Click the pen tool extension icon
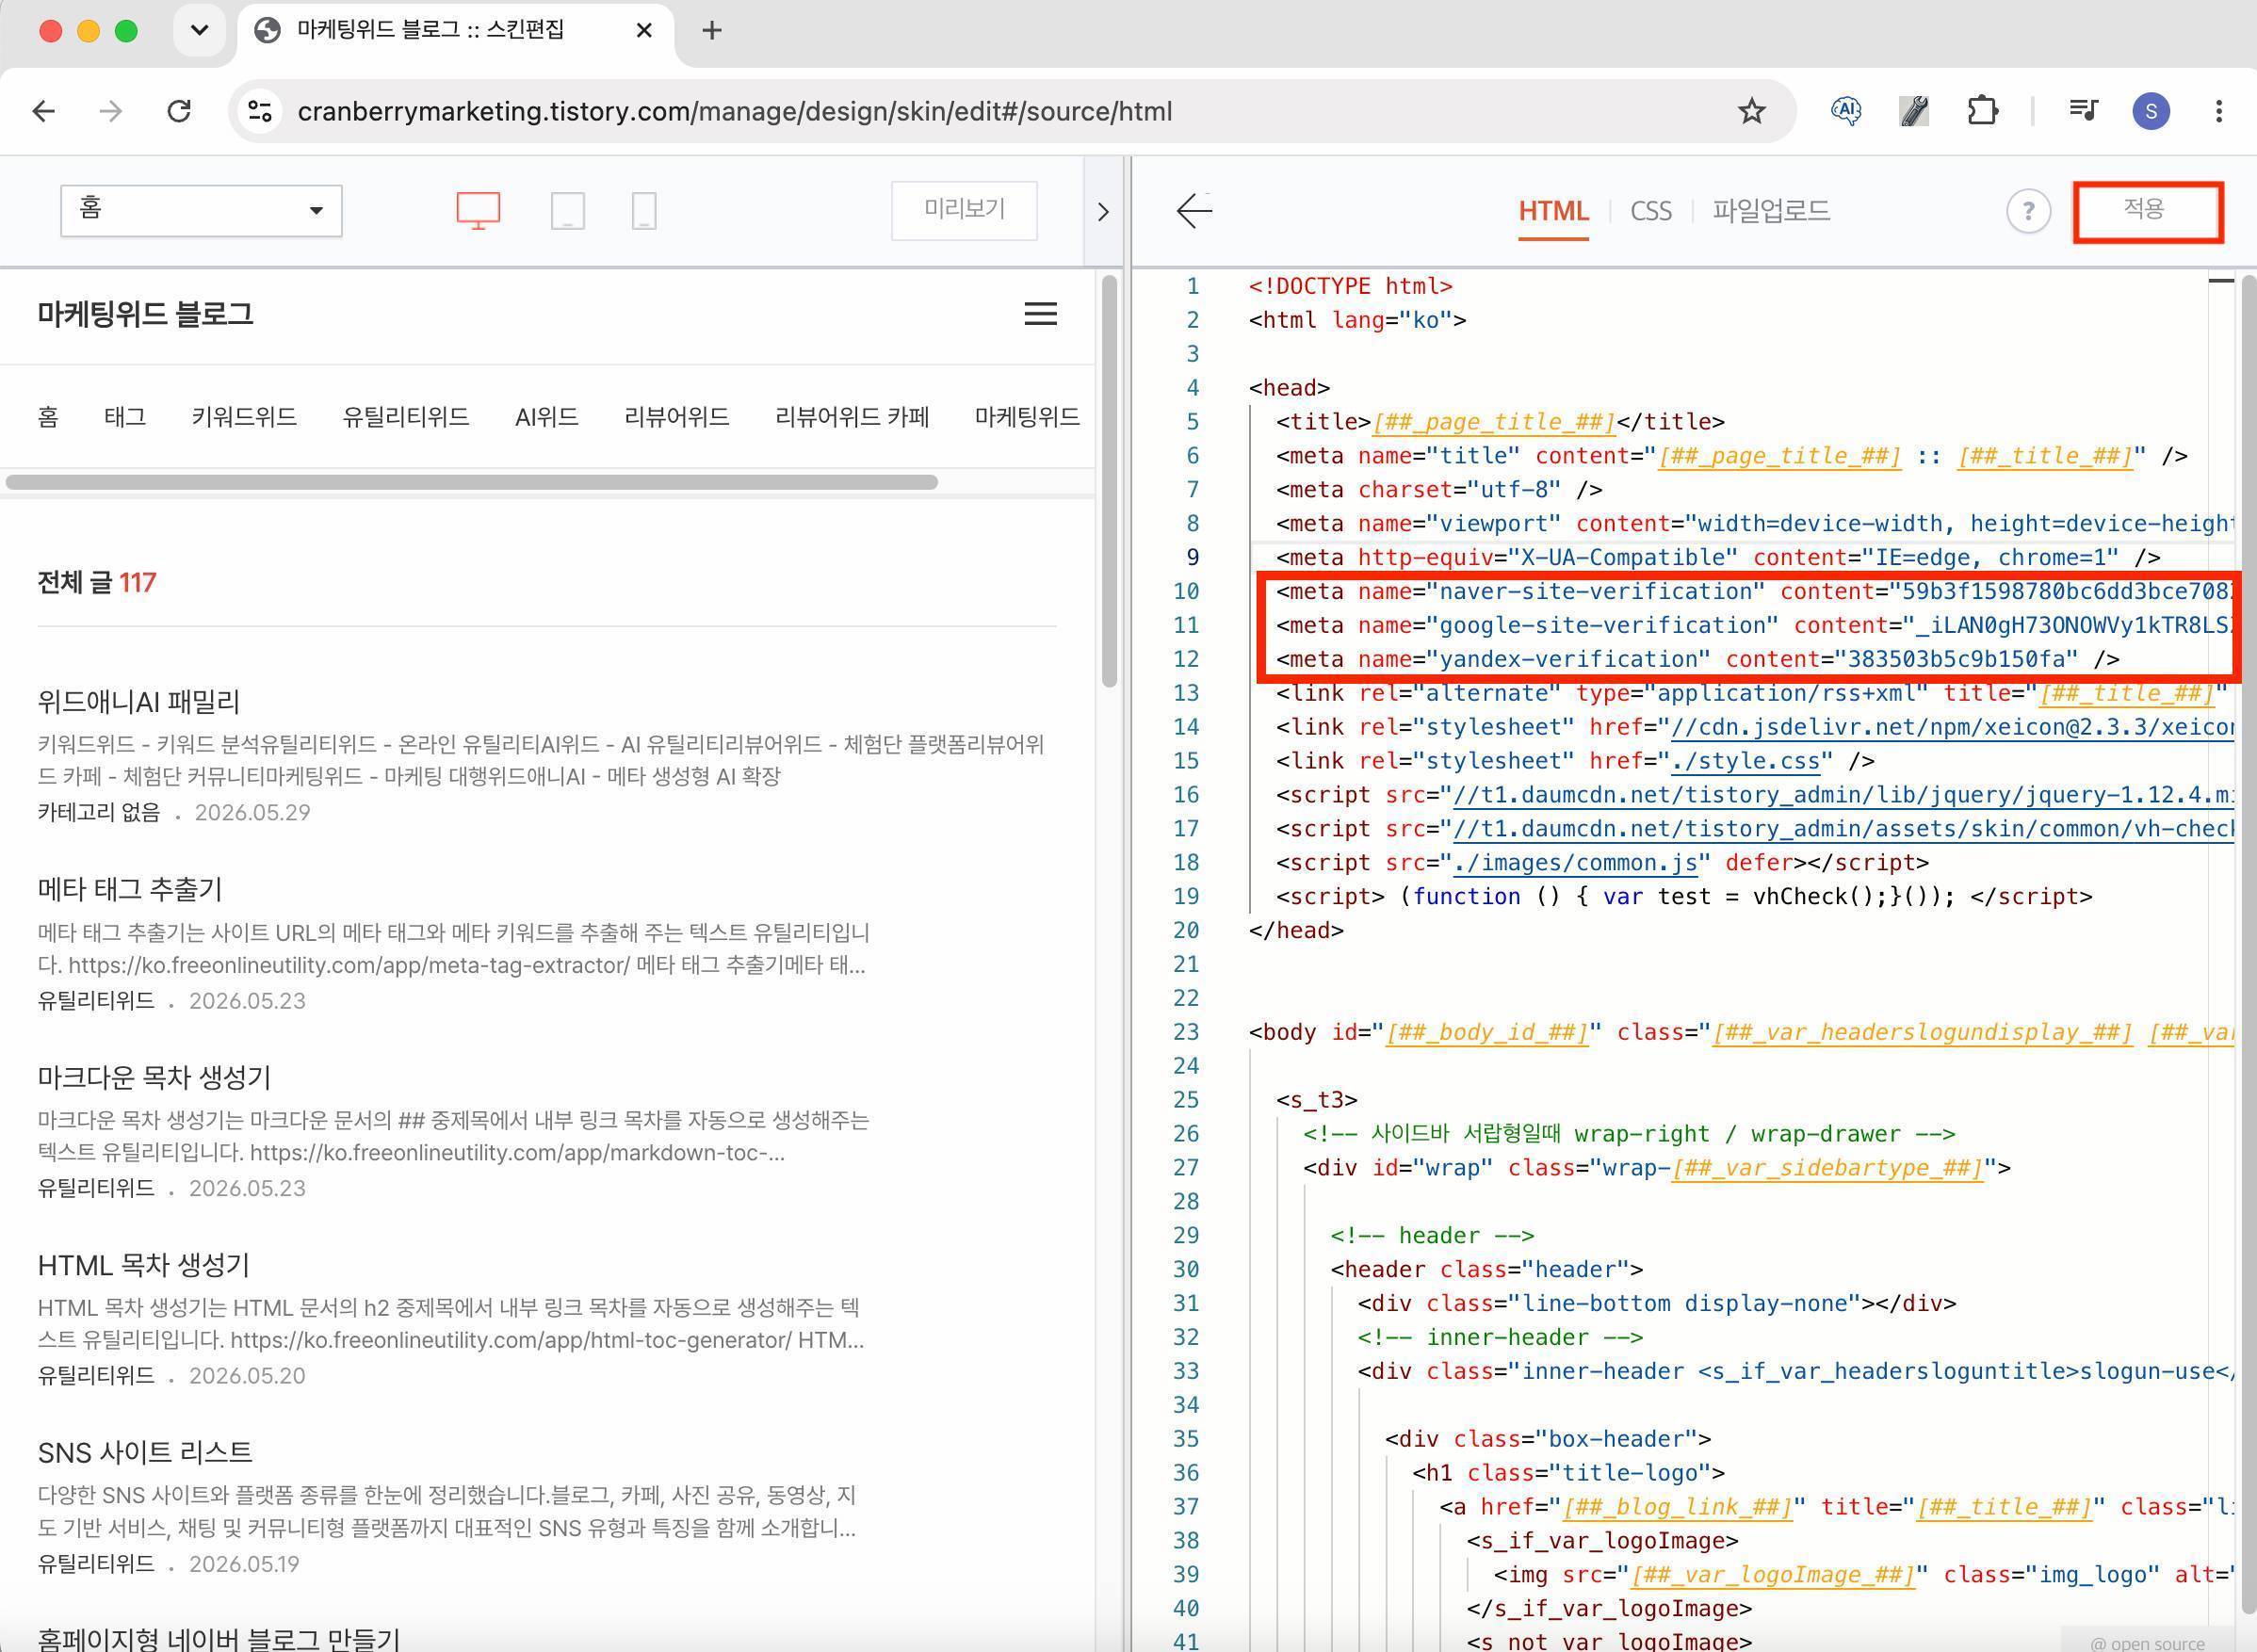The width and height of the screenshot is (2257, 1652). [1913, 111]
